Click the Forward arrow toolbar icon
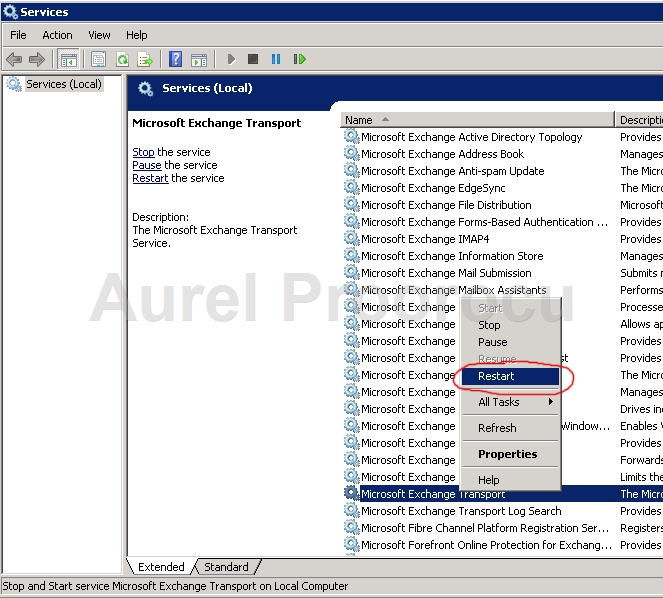The height and width of the screenshot is (598, 663). pyautogui.click(x=37, y=59)
